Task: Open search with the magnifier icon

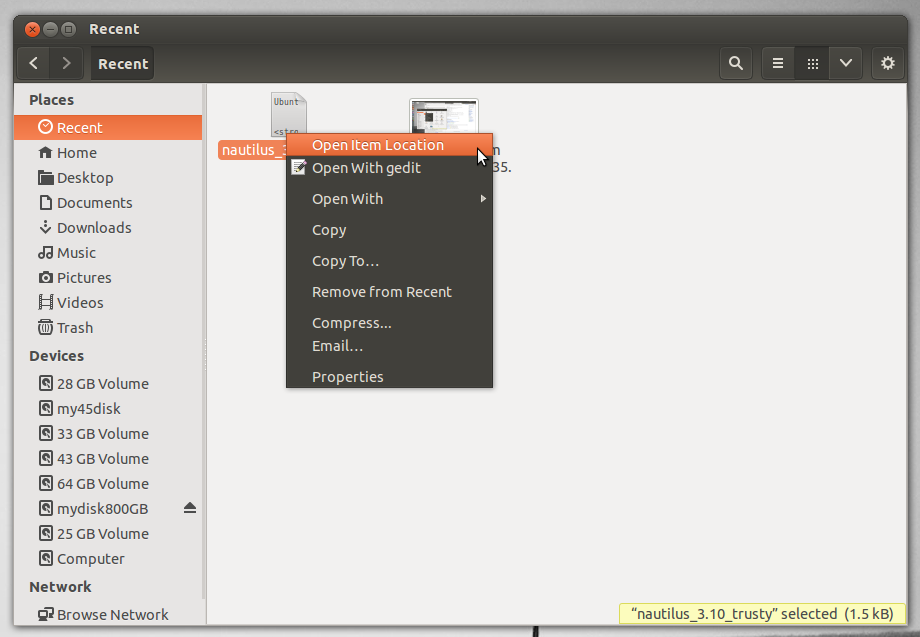Action: tap(736, 63)
